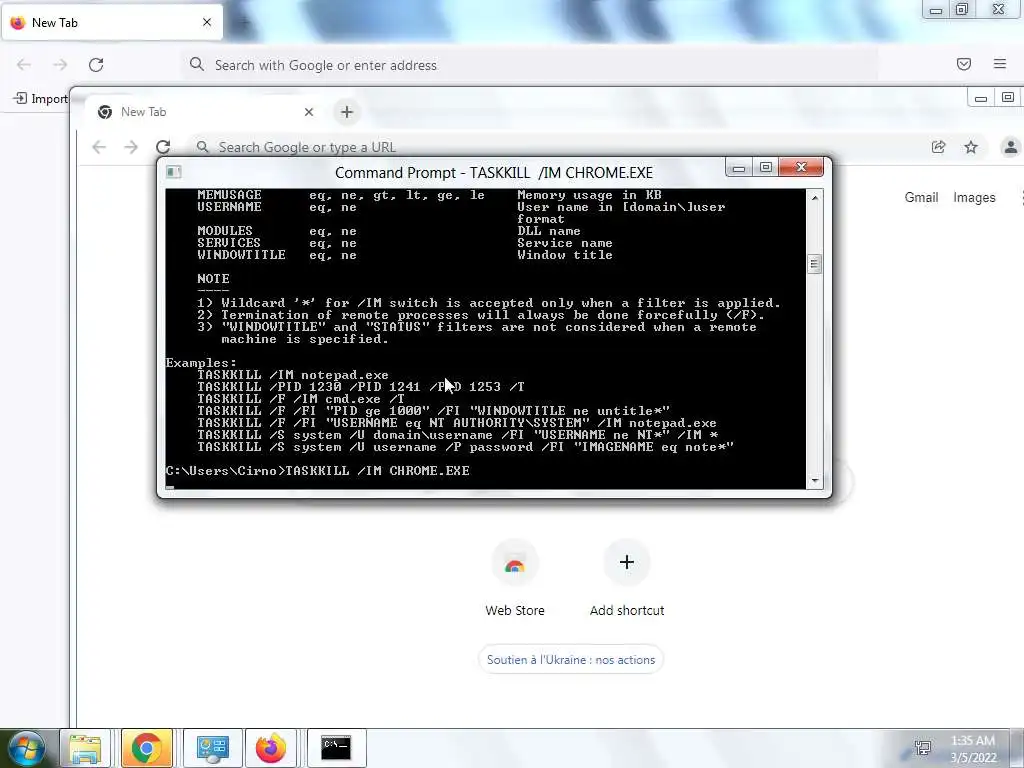
Task: Open Gmail link on Chrome page
Action: click(921, 197)
